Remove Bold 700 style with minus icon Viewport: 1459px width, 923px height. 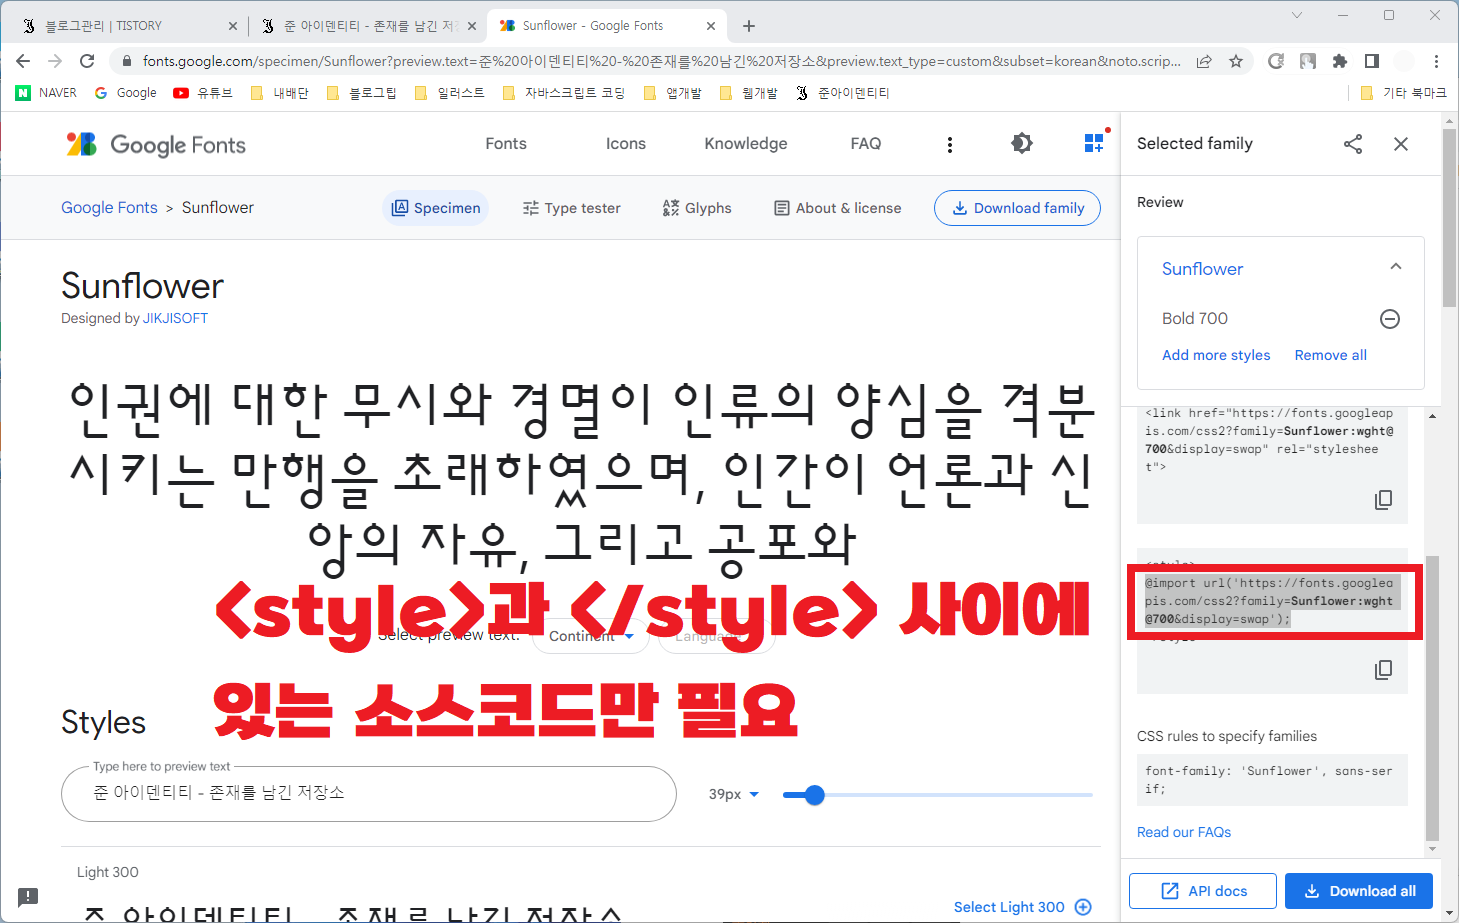point(1390,319)
